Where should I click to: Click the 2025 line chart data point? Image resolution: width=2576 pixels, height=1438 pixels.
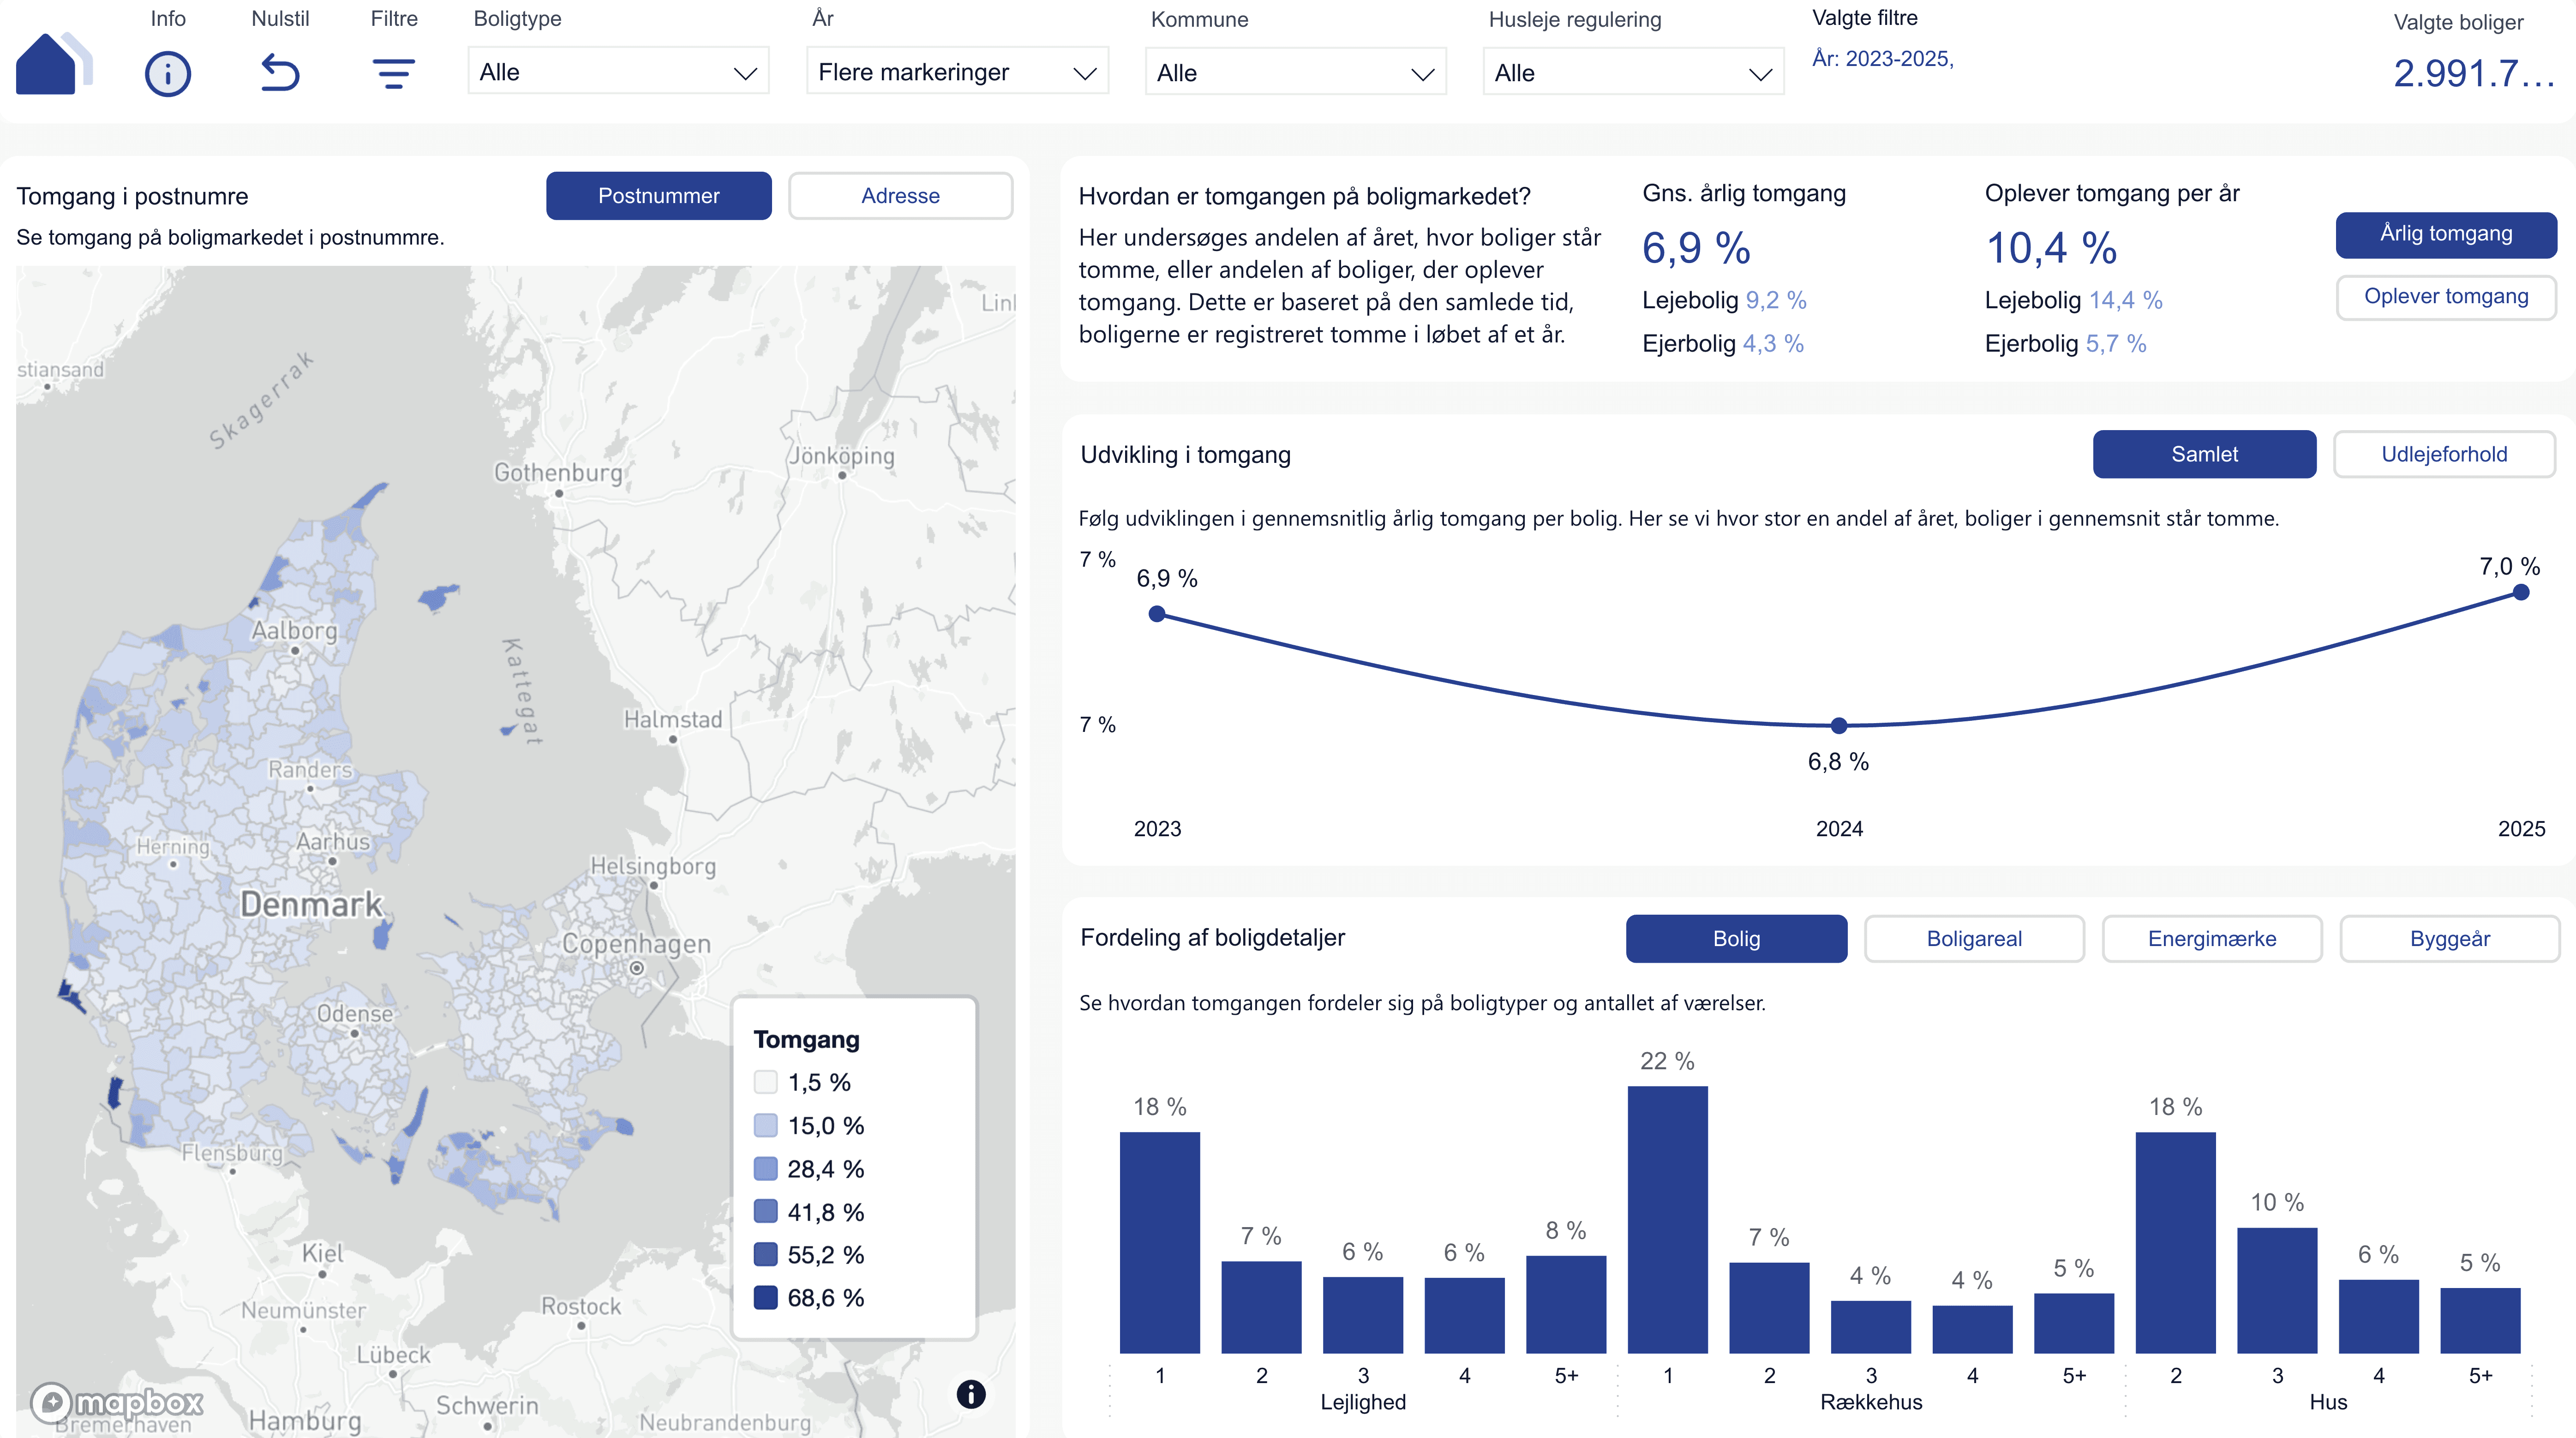click(x=2520, y=593)
